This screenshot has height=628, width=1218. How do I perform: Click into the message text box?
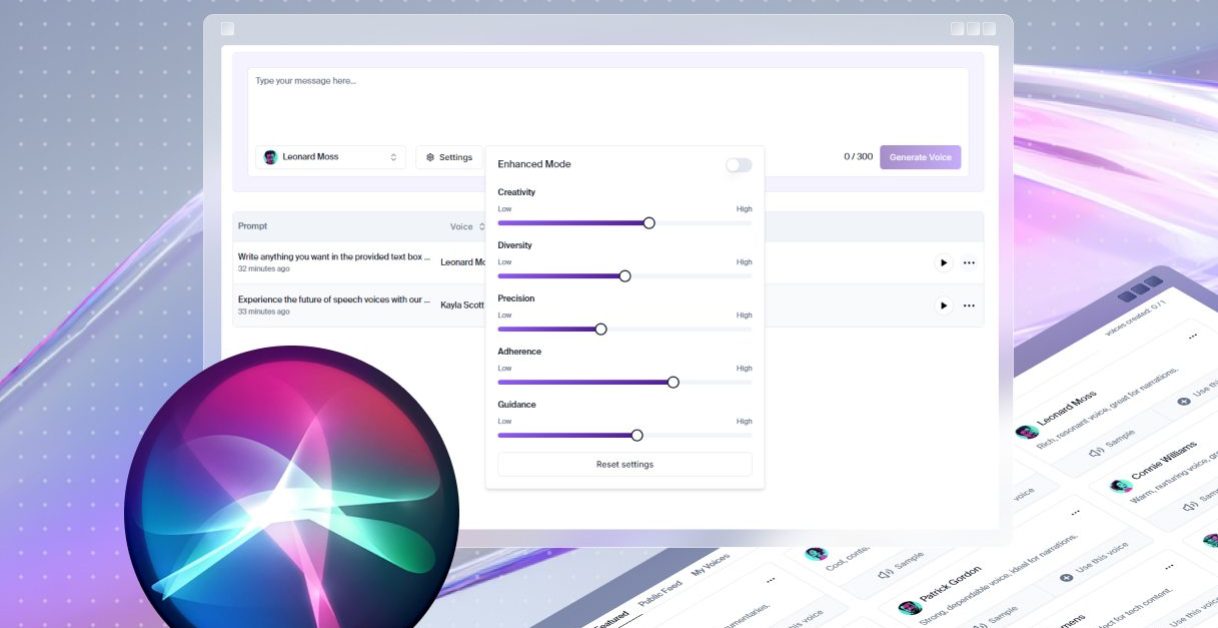(x=607, y=100)
